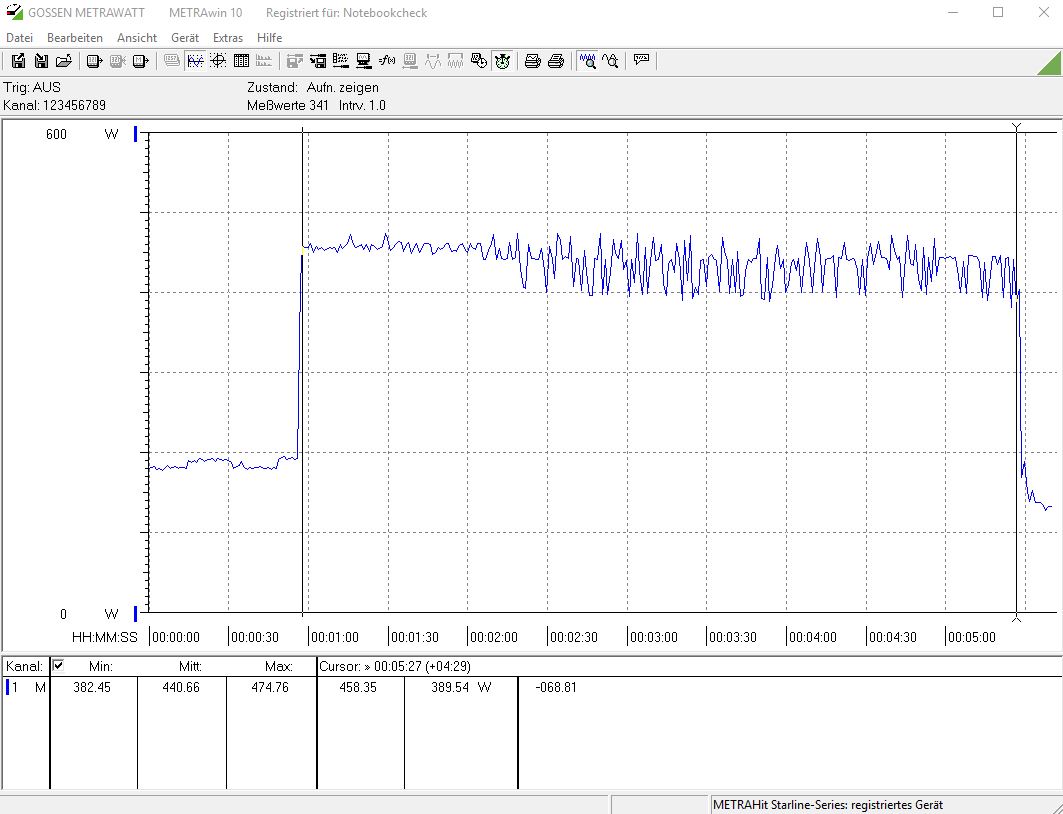Activate waveform zoom magnifier icon
The image size is (1063, 814).
click(587, 61)
